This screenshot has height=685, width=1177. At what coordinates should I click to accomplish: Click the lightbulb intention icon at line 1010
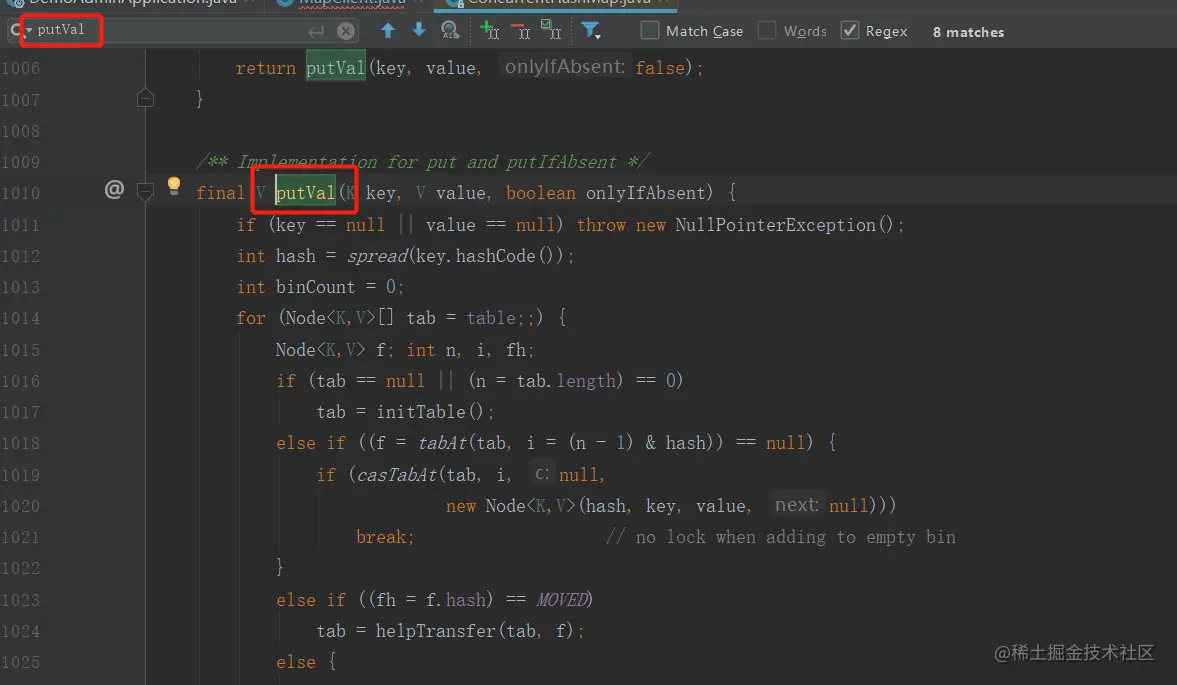172,186
